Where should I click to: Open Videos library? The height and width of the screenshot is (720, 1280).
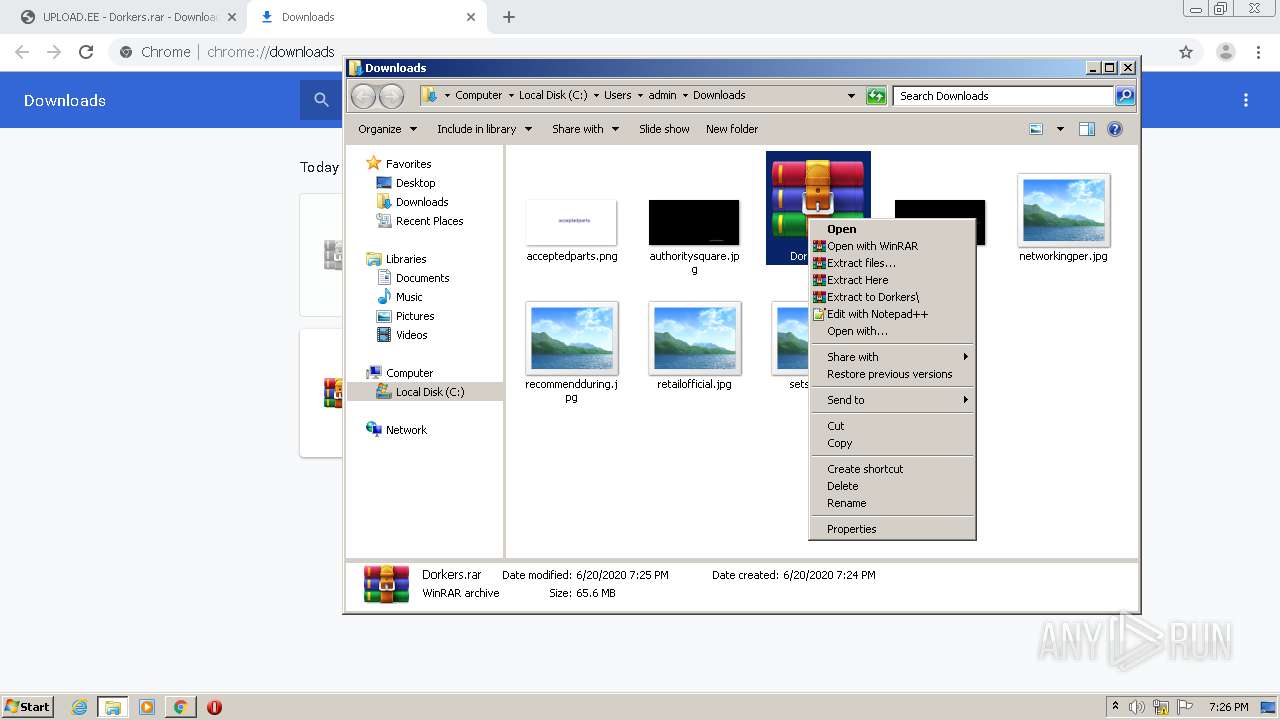pyautogui.click(x=411, y=335)
